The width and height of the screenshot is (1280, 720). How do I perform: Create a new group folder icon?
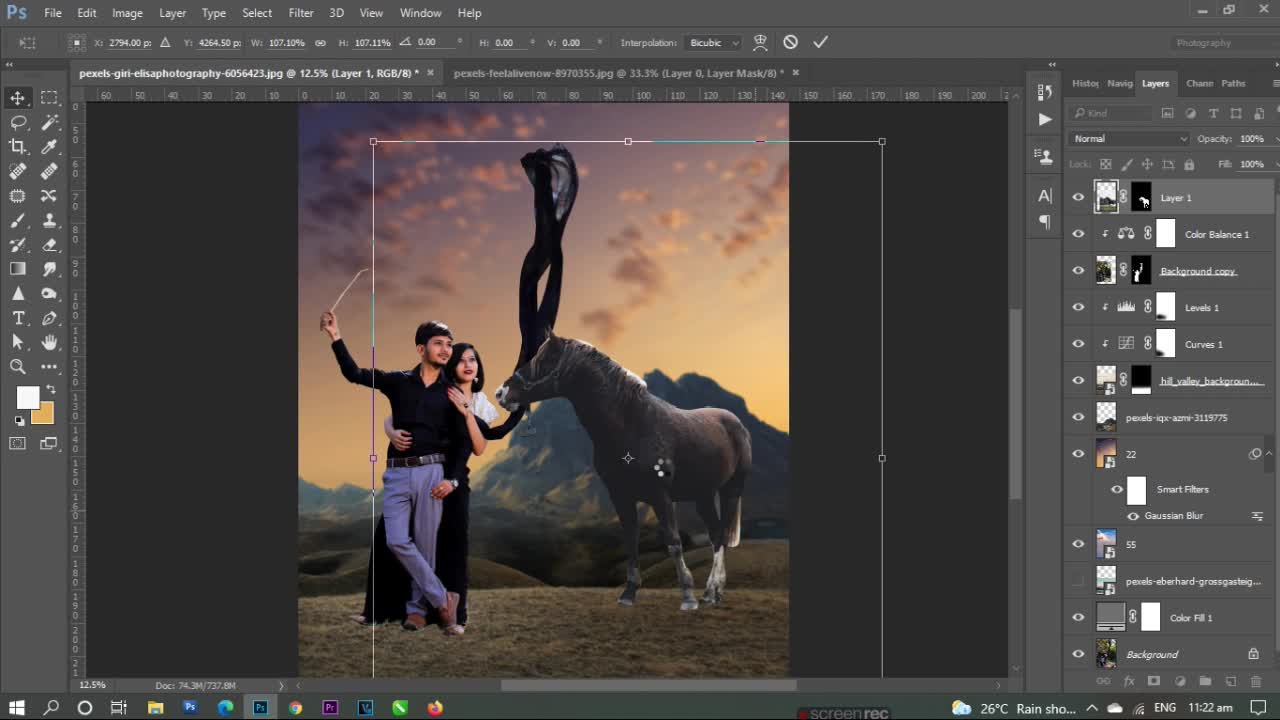pos(1205,681)
